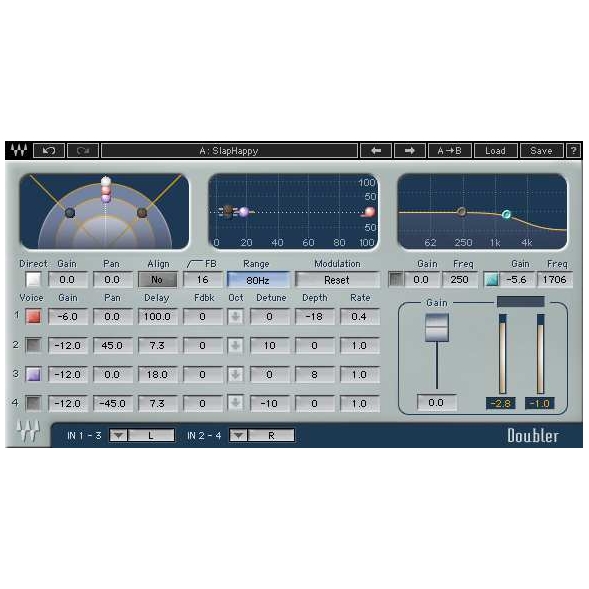Viewport: 589px width, 589px height.
Task: Open the IN 1-3 routing dropdown arrow
Action: (x=118, y=435)
